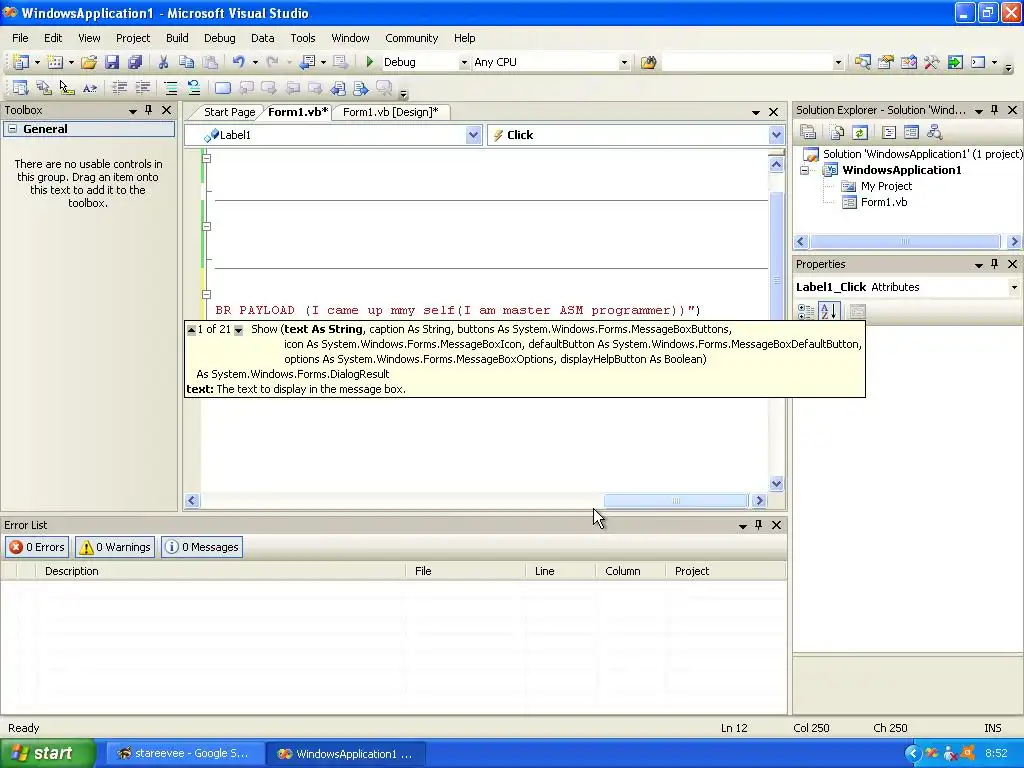Open the Debug configuration dropdown
Screen dimensions: 1024x768
(464, 63)
